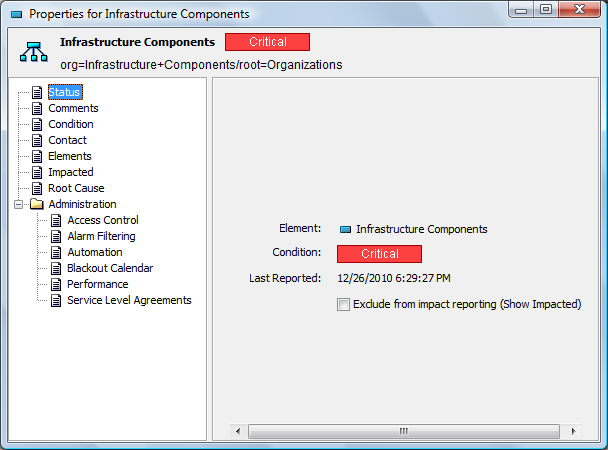Click the window title bar application icon
608x450 pixels.
(17, 15)
